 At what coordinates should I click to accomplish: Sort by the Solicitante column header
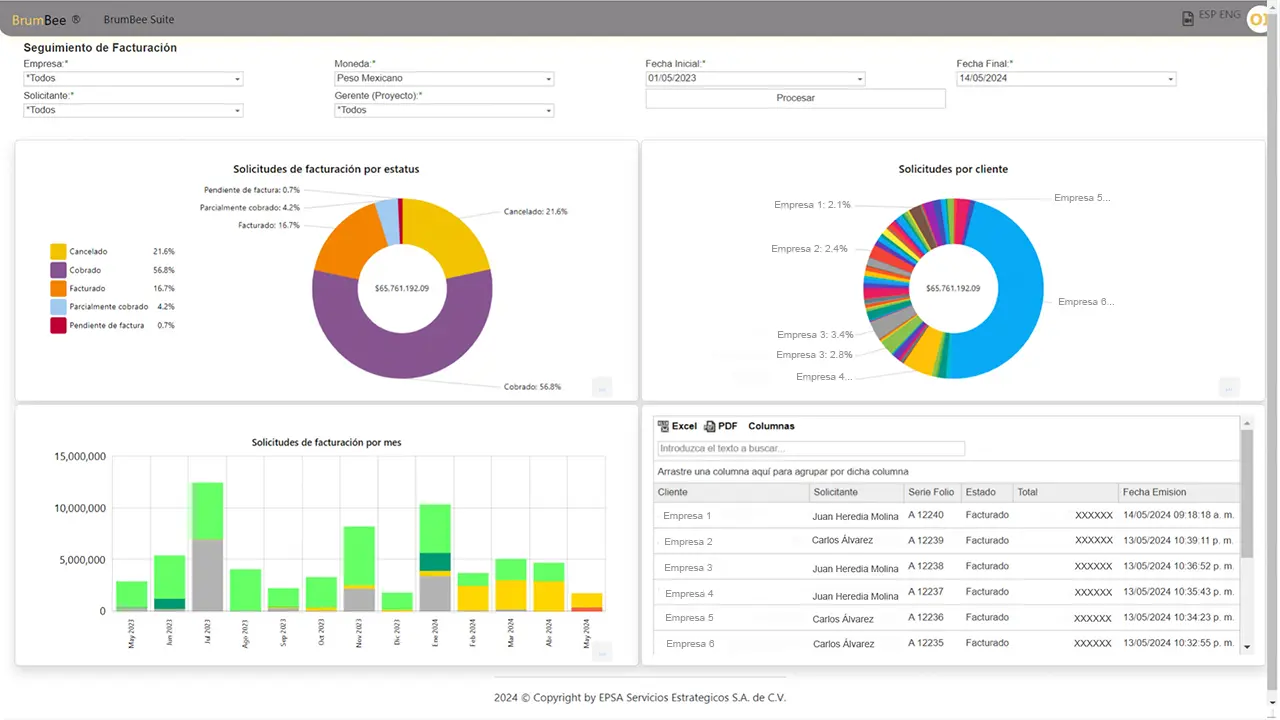(x=856, y=492)
